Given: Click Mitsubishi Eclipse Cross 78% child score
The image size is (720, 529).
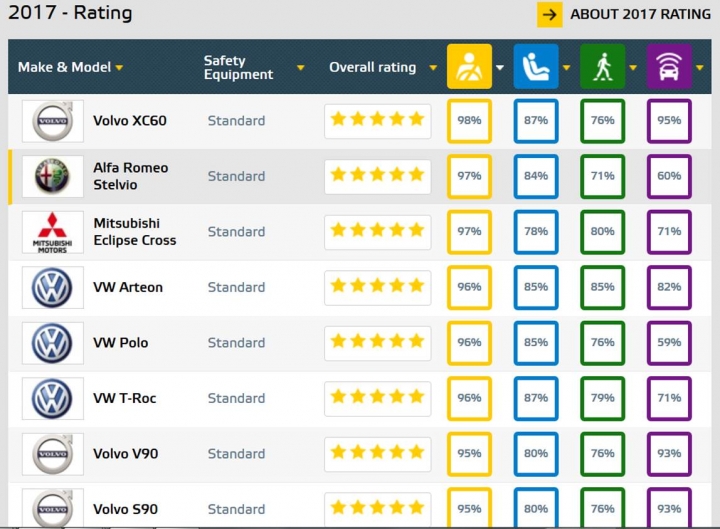Looking at the screenshot, I should point(536,232).
